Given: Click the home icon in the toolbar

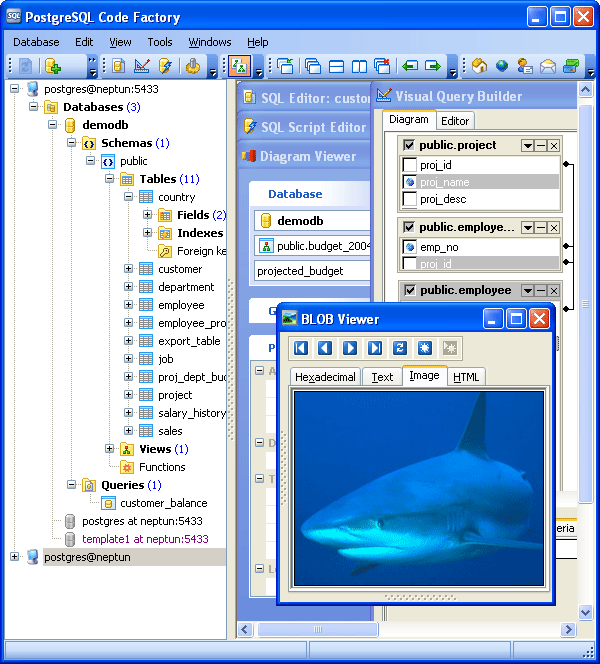Looking at the screenshot, I should [x=479, y=66].
